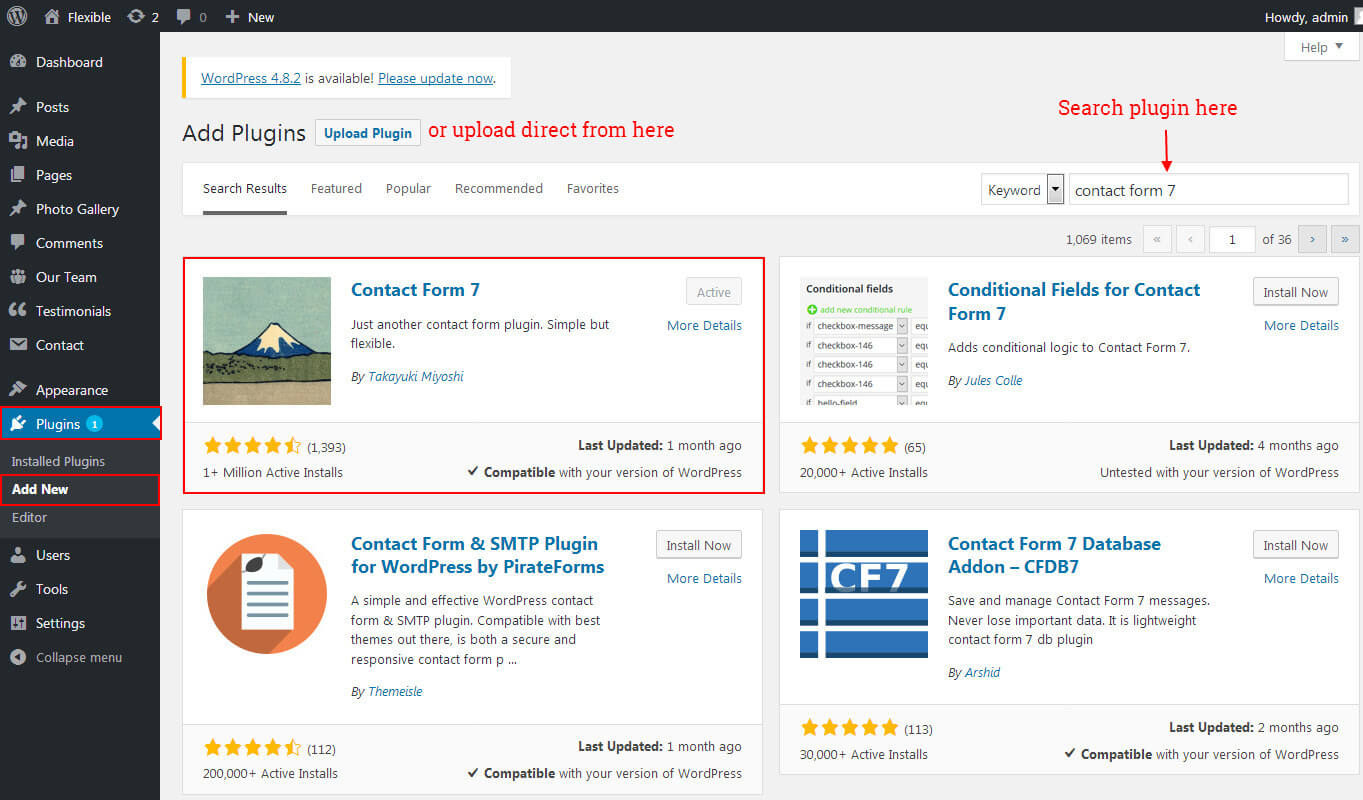Image resolution: width=1363 pixels, height=800 pixels.
Task: Expand the Help panel dropdown
Action: (x=1321, y=47)
